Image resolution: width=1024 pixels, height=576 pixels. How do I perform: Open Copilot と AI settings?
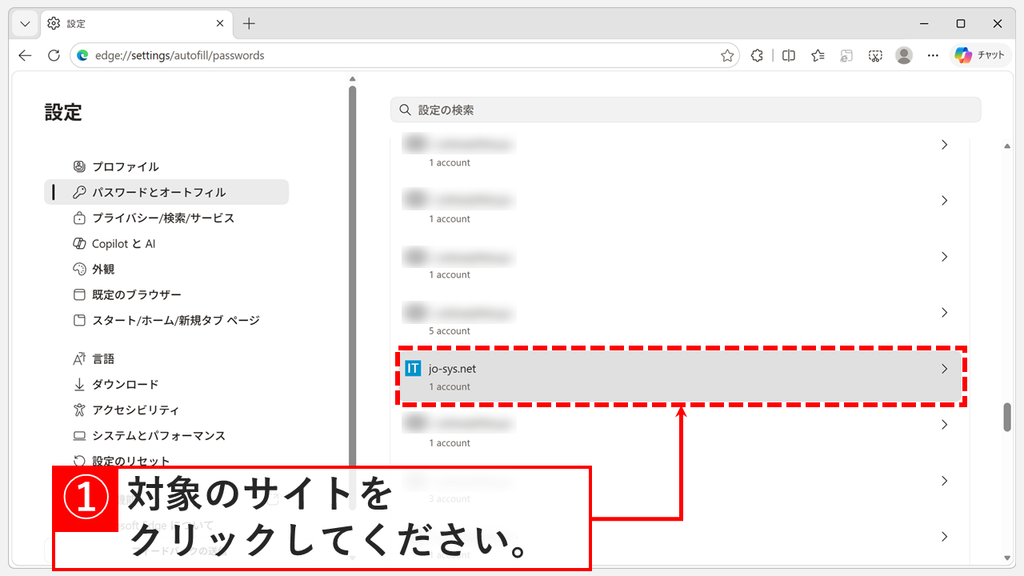(x=167, y=244)
